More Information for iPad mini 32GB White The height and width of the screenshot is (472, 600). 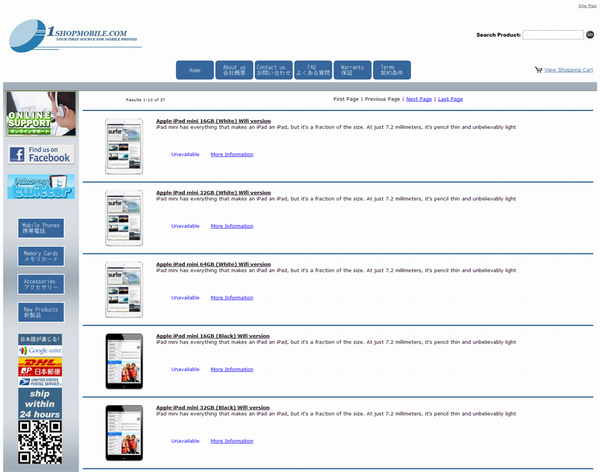pos(232,226)
